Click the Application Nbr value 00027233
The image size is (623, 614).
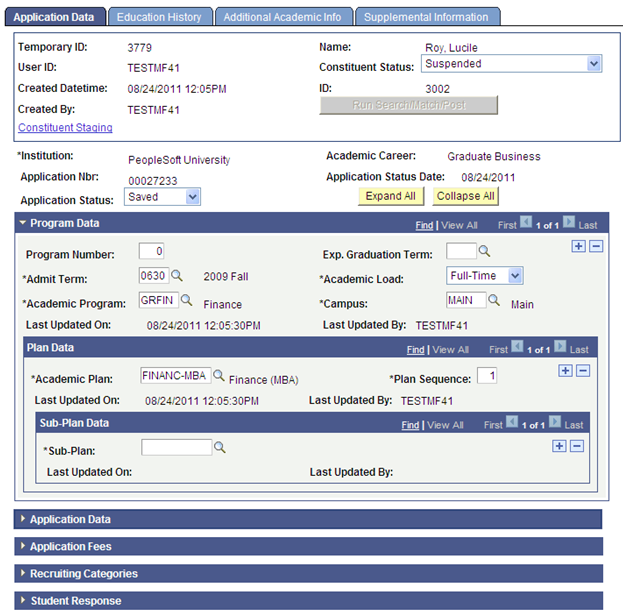coord(153,181)
